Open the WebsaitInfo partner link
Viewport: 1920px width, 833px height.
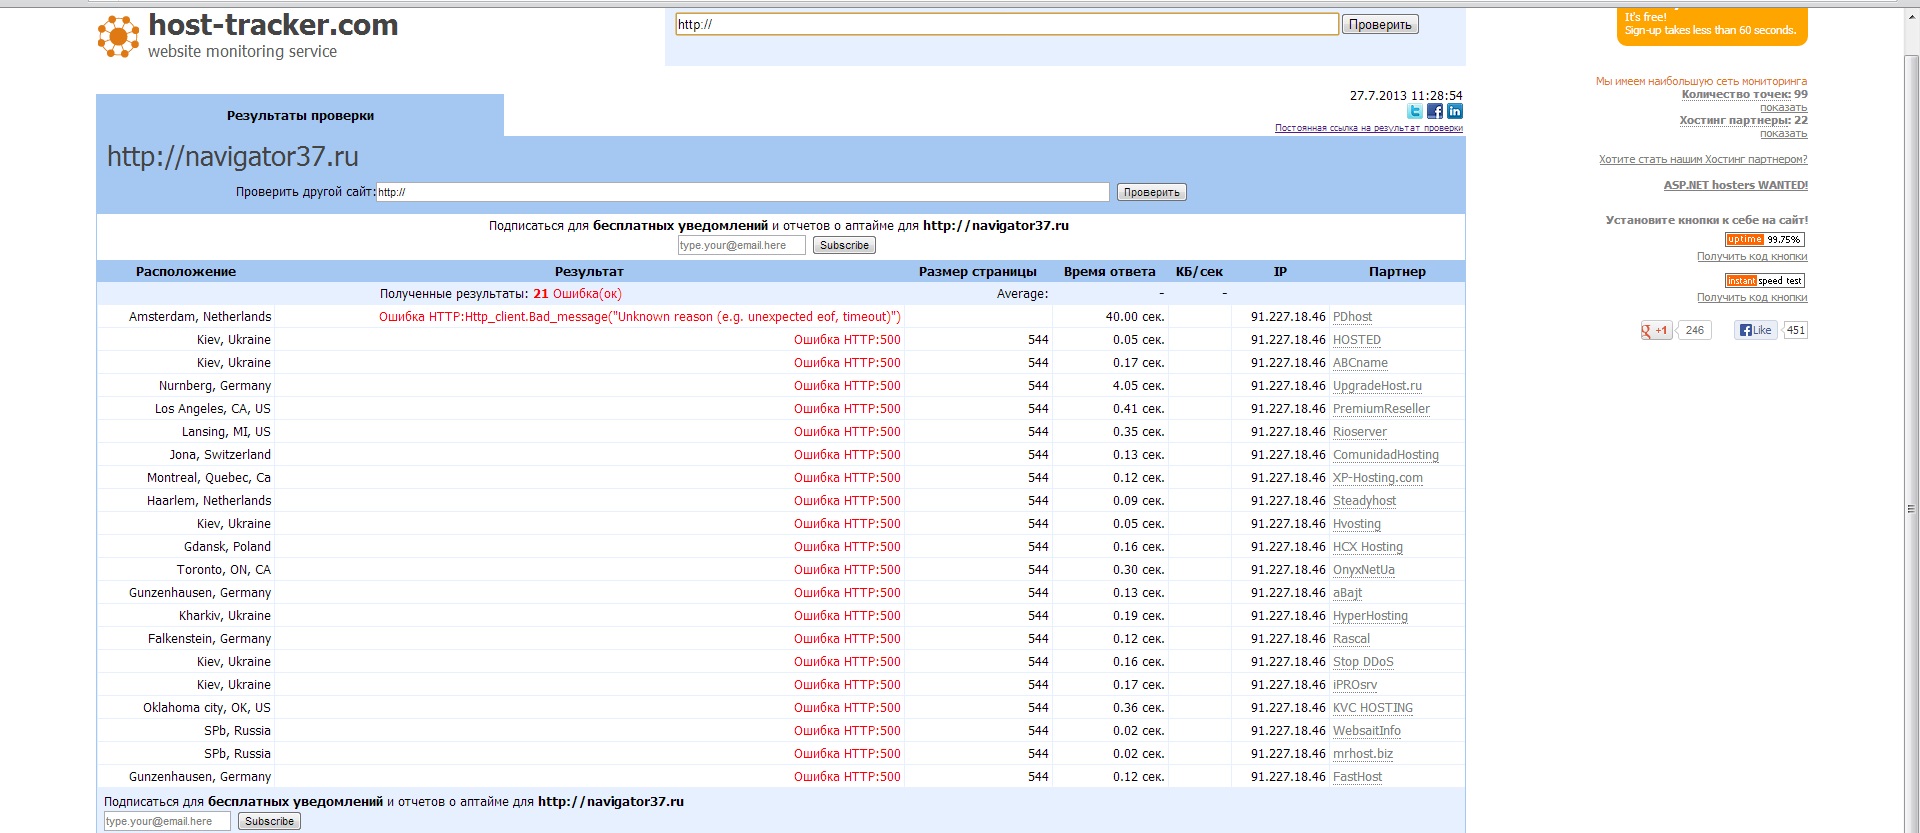[x=1366, y=731]
